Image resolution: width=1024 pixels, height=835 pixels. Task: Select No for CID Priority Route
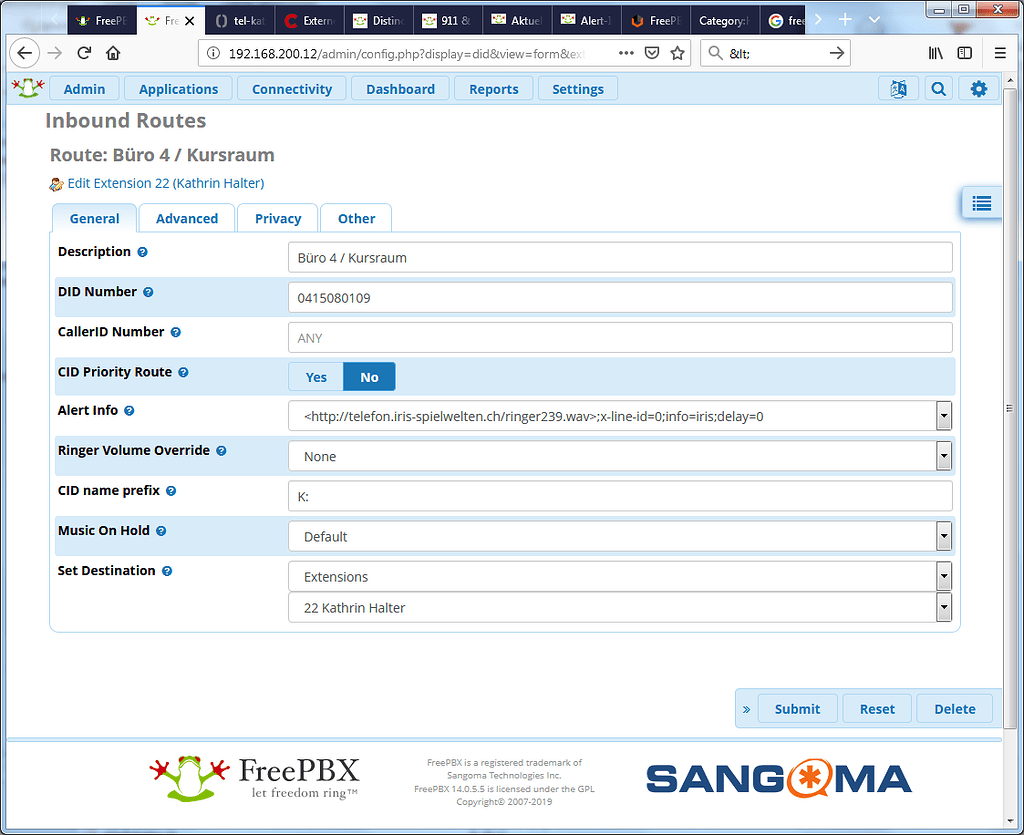pyautogui.click(x=369, y=377)
